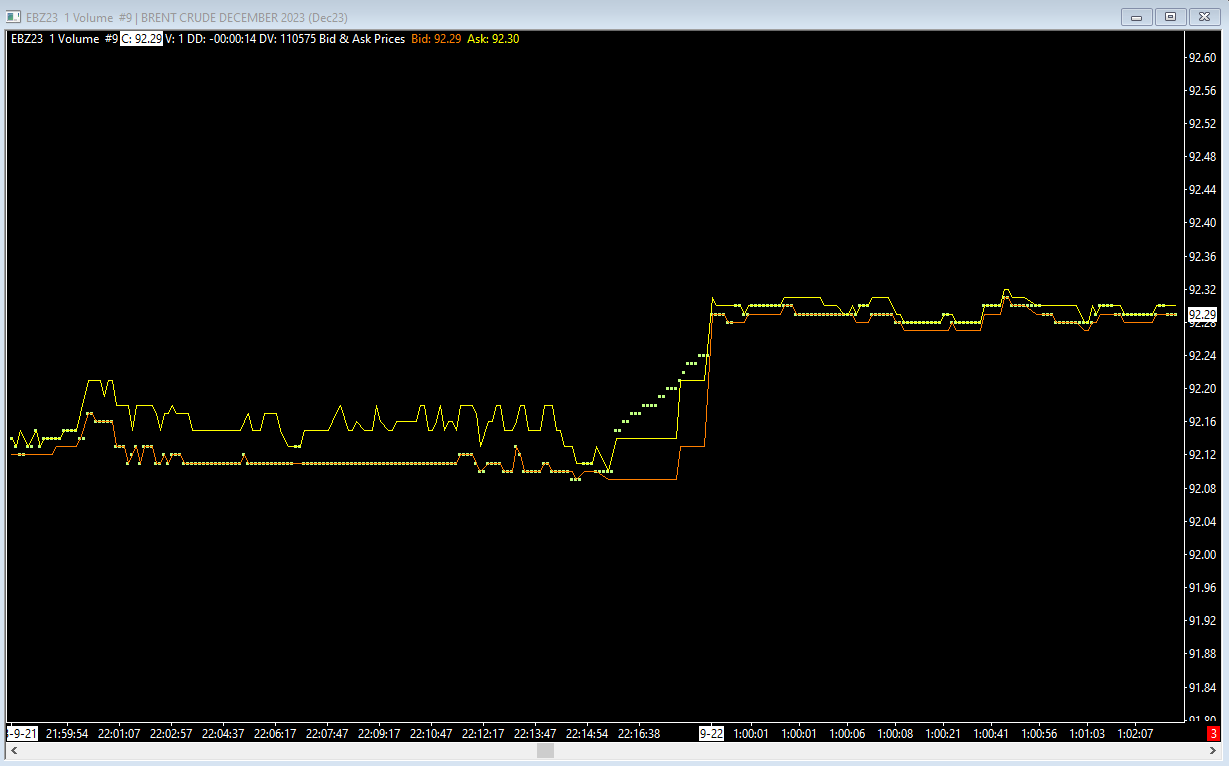The width and height of the screenshot is (1229, 766).
Task: Click the 22:09:17 time label
Action: point(379,733)
